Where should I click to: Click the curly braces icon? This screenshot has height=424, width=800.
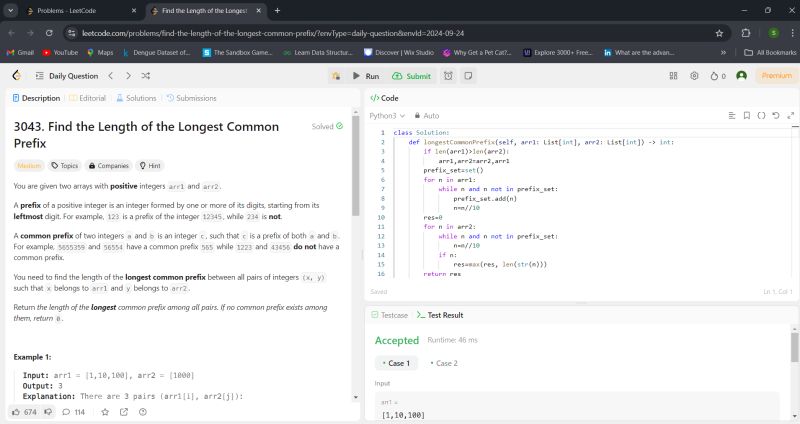(761, 116)
